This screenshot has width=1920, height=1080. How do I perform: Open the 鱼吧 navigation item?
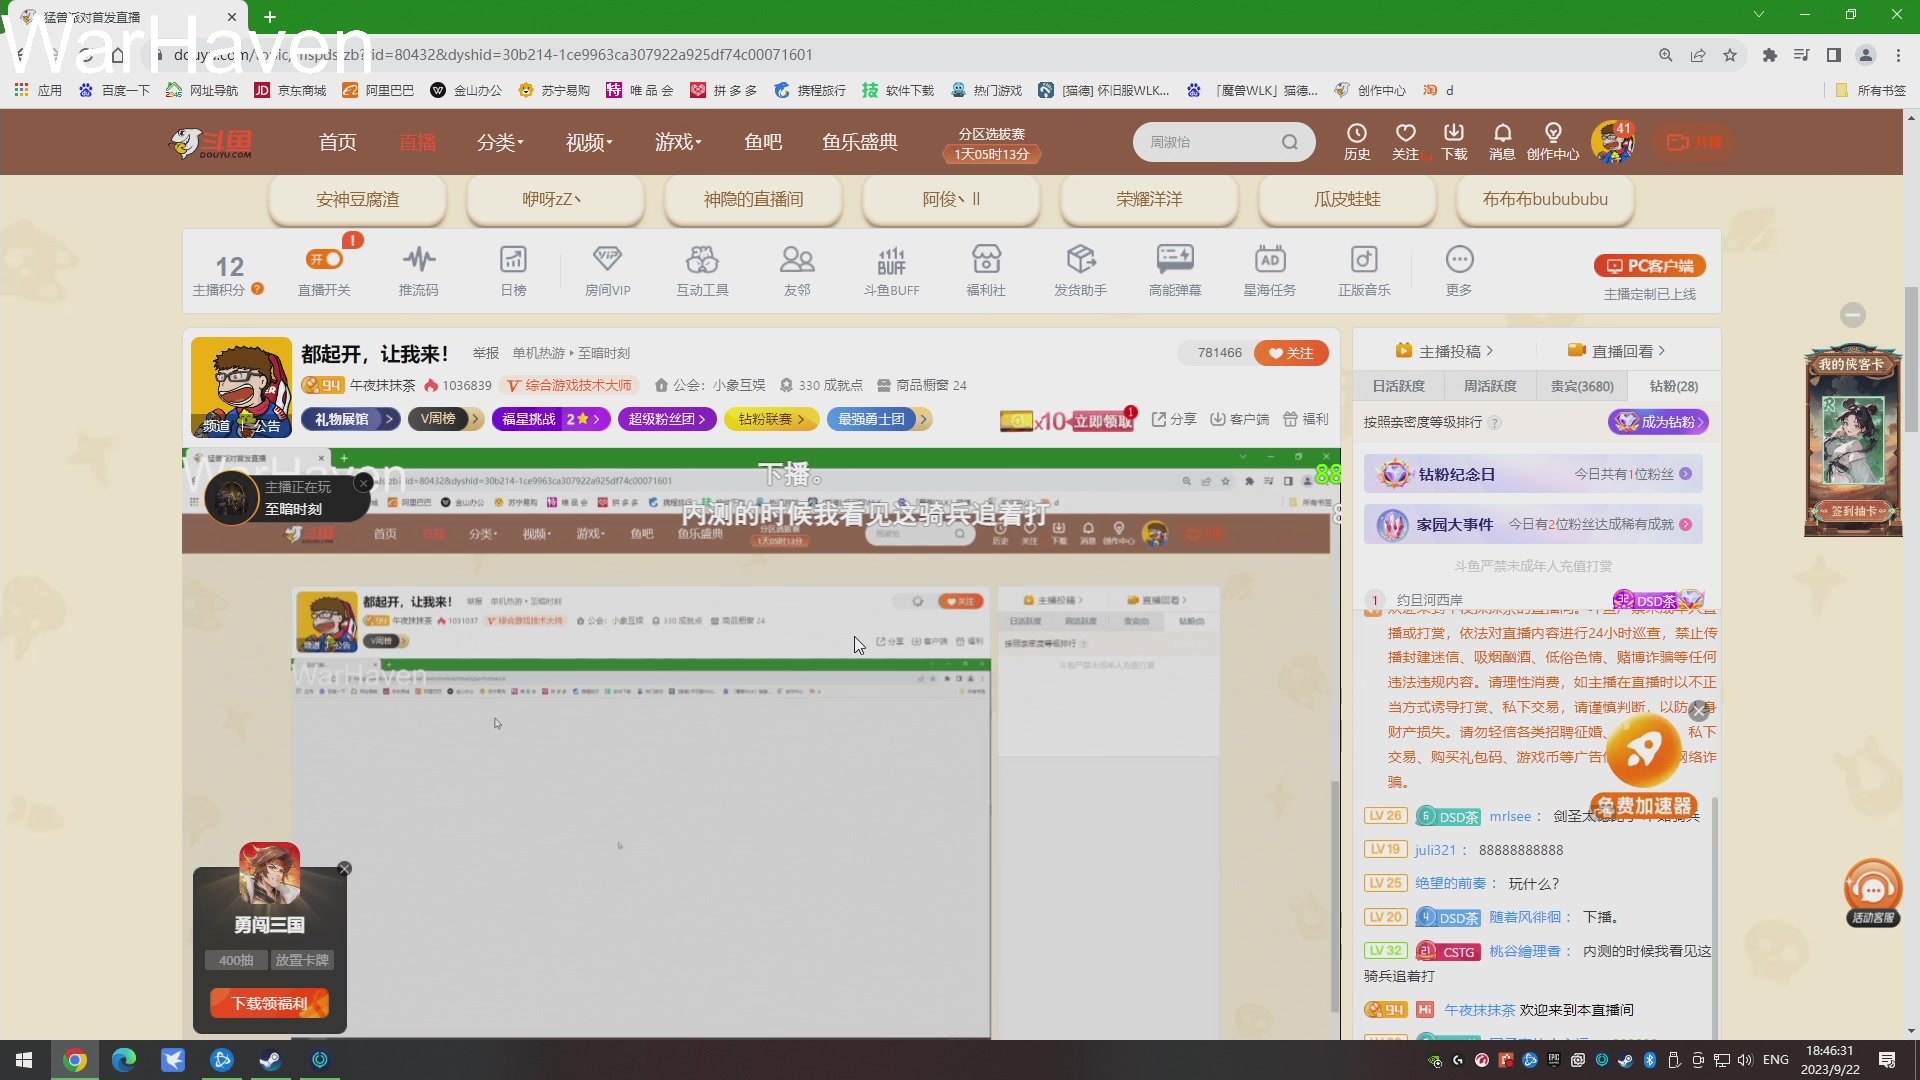[763, 142]
